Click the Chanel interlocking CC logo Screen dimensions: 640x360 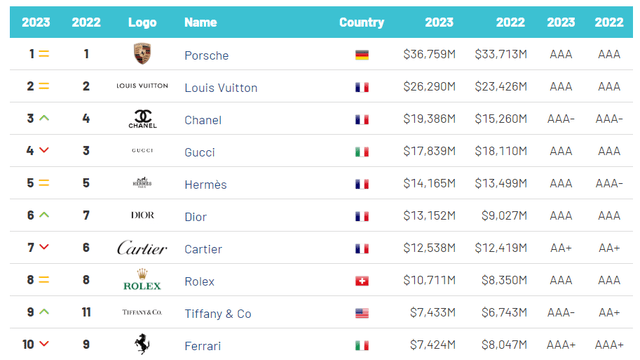[142, 119]
